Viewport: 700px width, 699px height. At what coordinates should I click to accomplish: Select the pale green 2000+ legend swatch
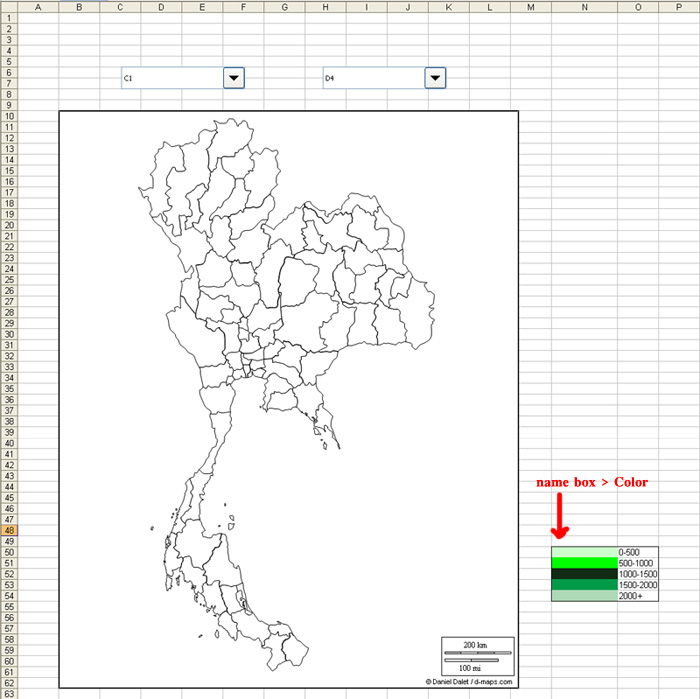(583, 596)
